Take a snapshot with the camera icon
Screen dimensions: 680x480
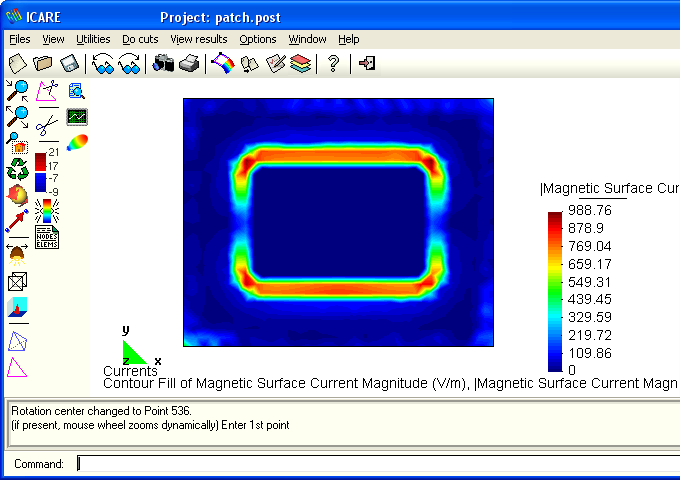point(163,64)
